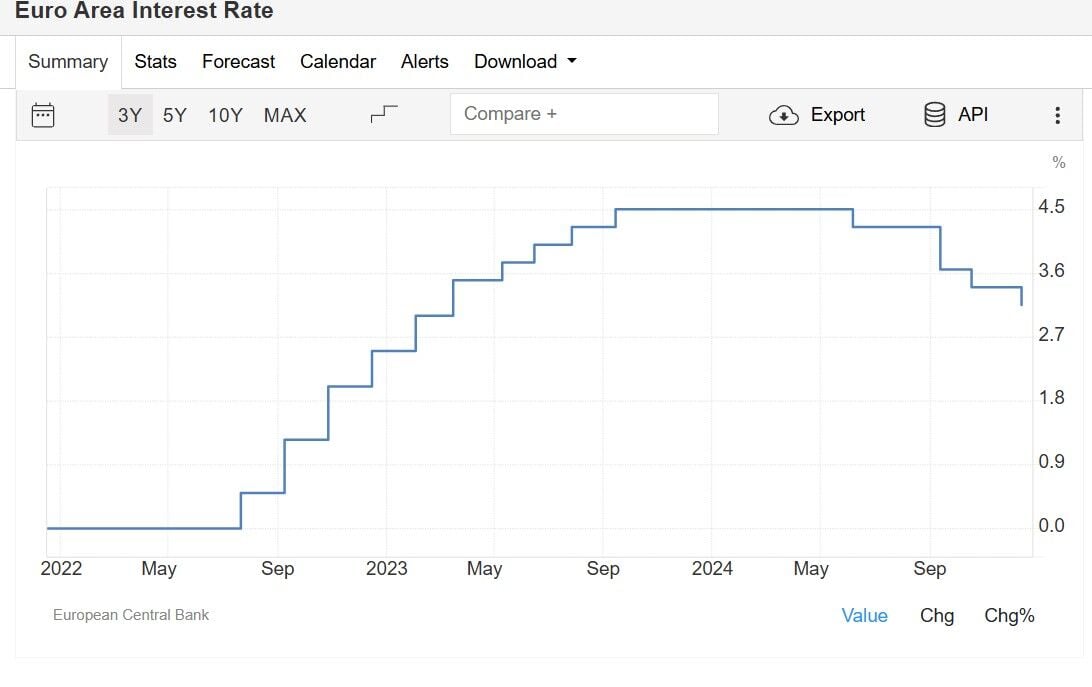Select the Value display option
This screenshot has height=687, width=1092.
(864, 615)
